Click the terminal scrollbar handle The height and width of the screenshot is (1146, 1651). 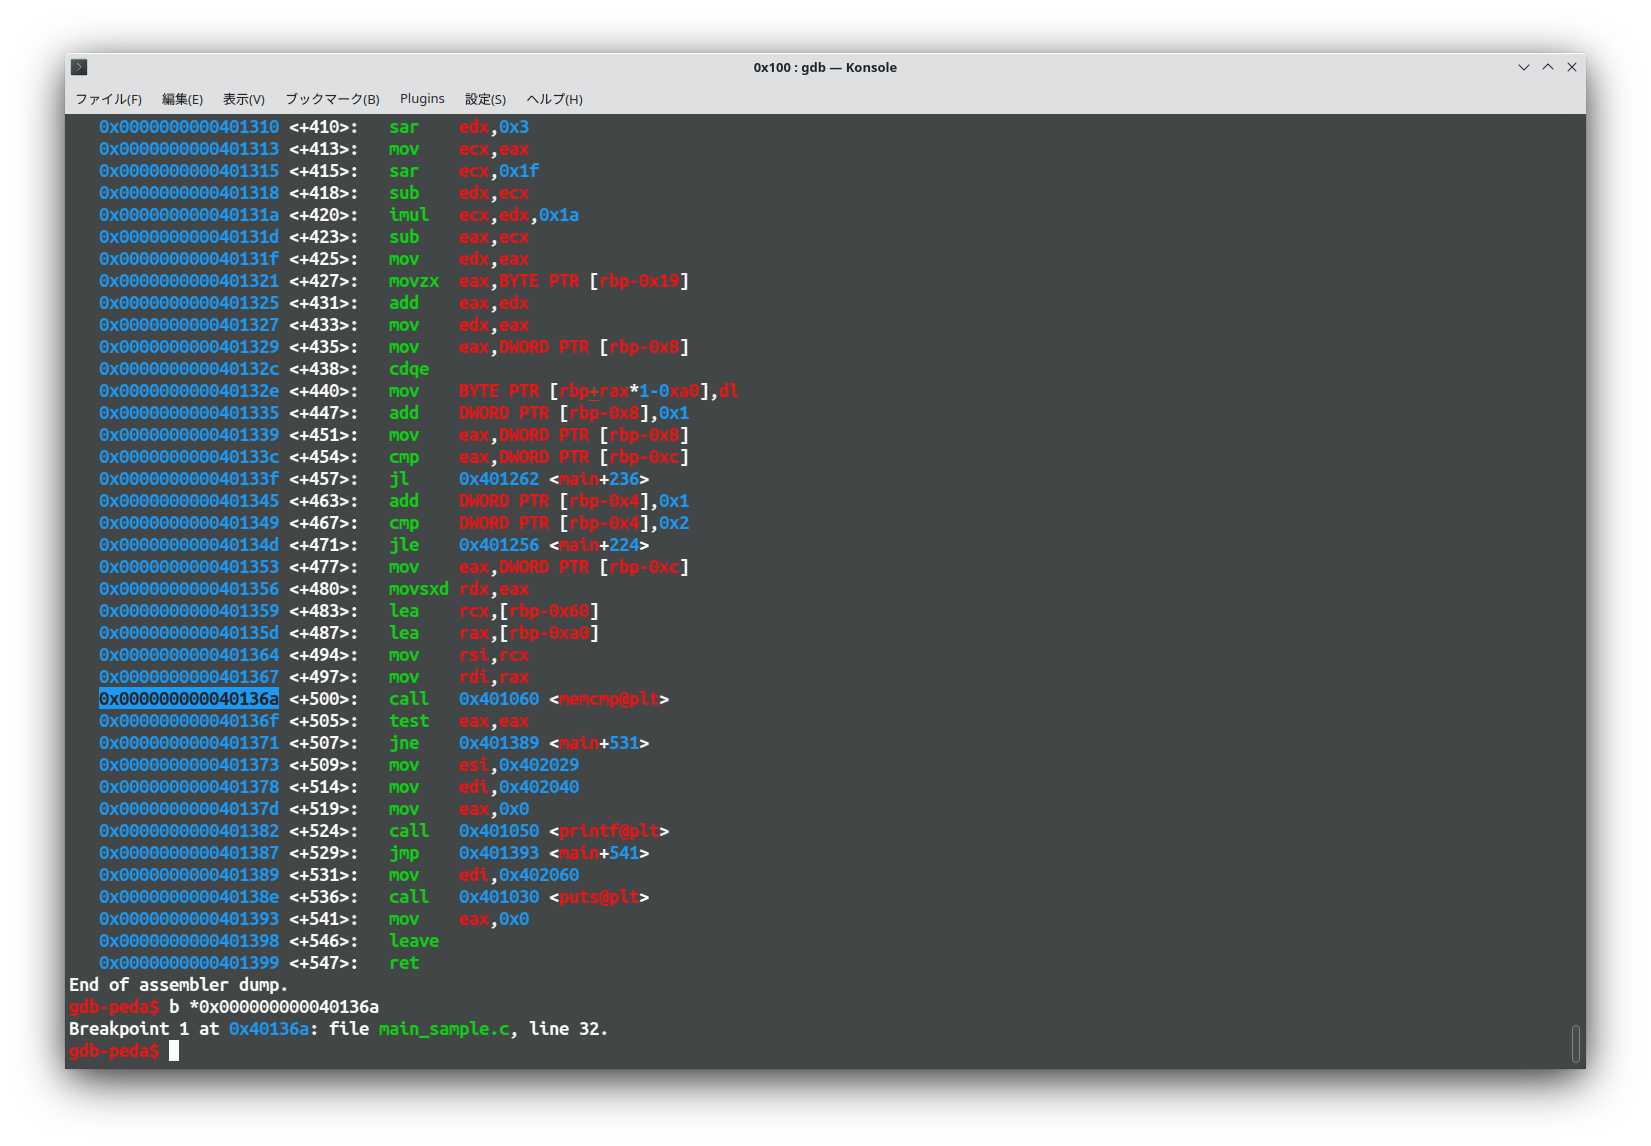point(1575,1043)
